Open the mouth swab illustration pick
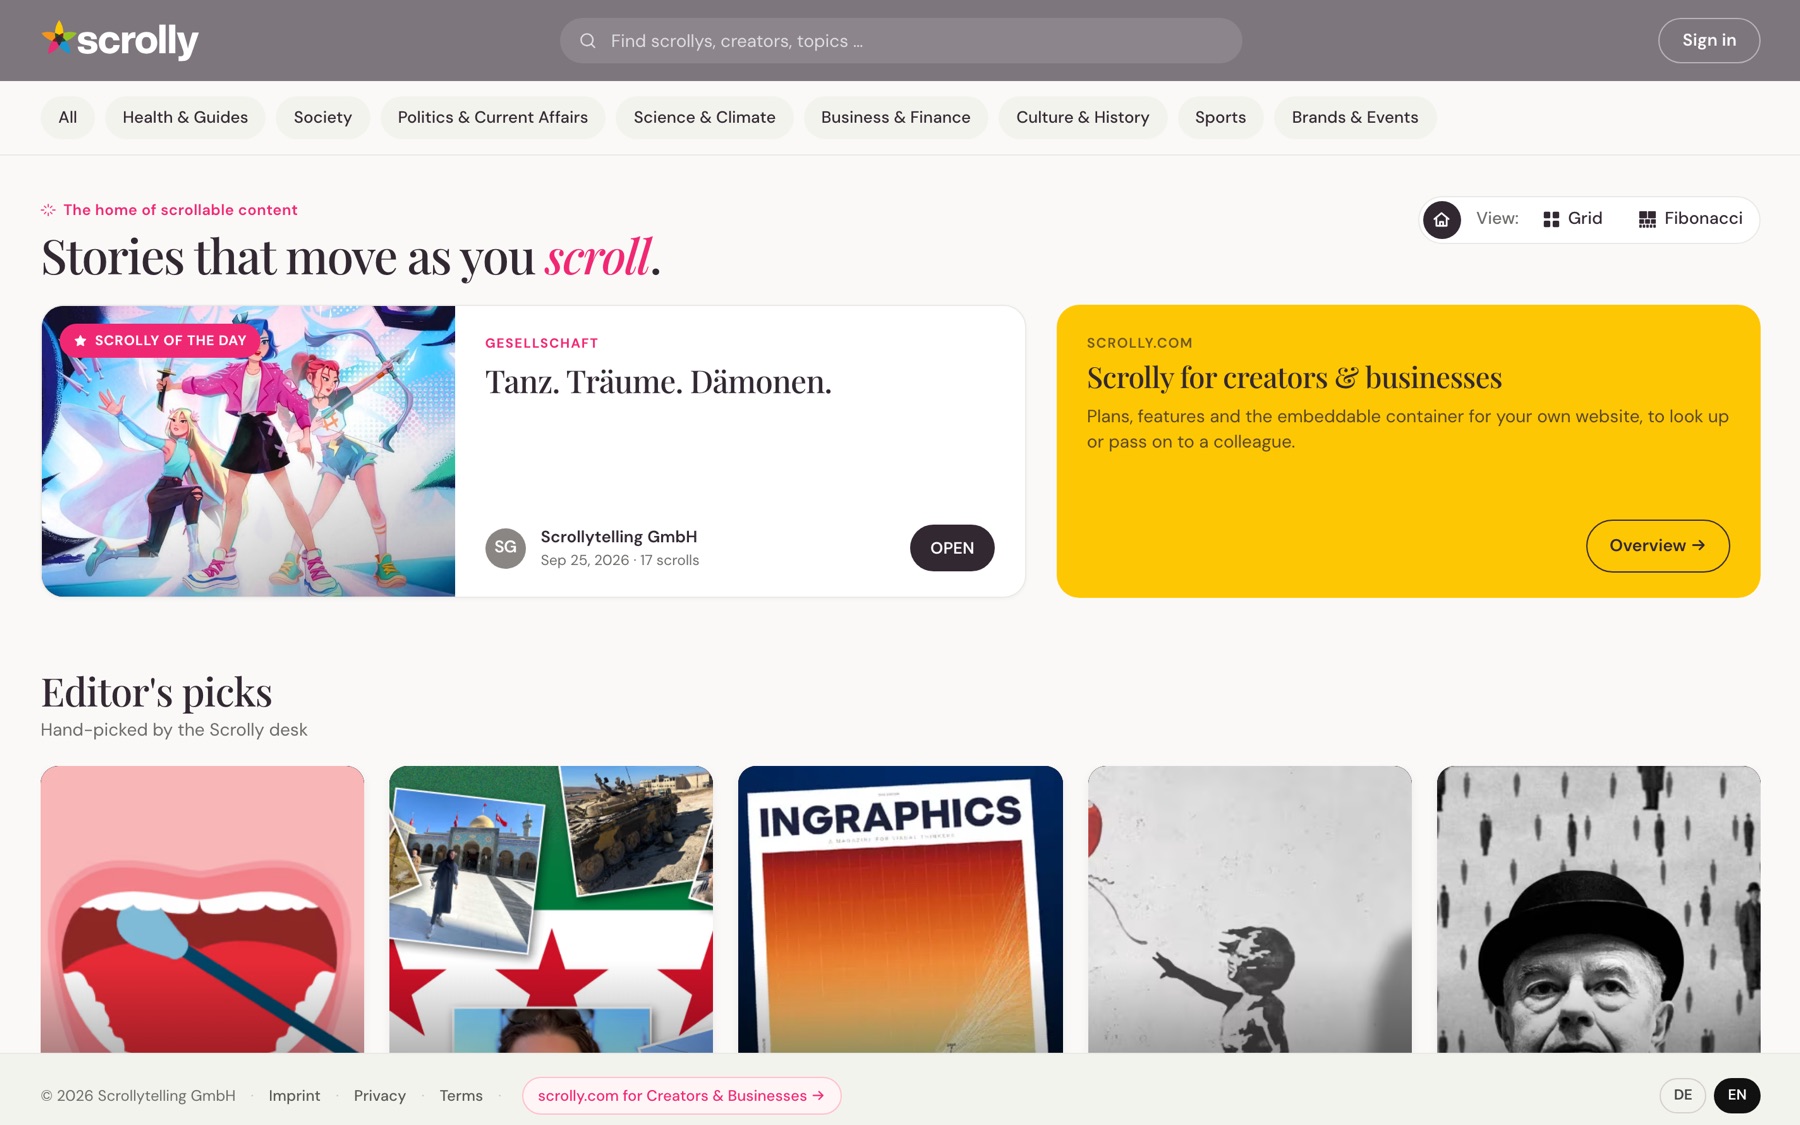The width and height of the screenshot is (1800, 1125). [202, 909]
